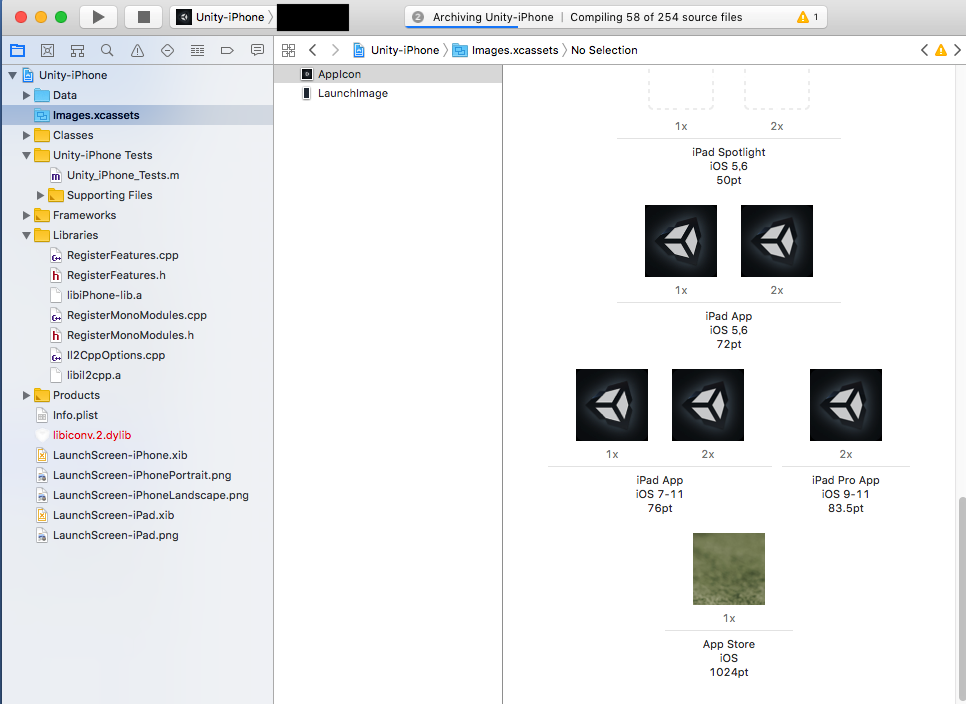This screenshot has height=704, width=966.
Task: Select iPad App 76pt 1x icon
Action: (612, 405)
